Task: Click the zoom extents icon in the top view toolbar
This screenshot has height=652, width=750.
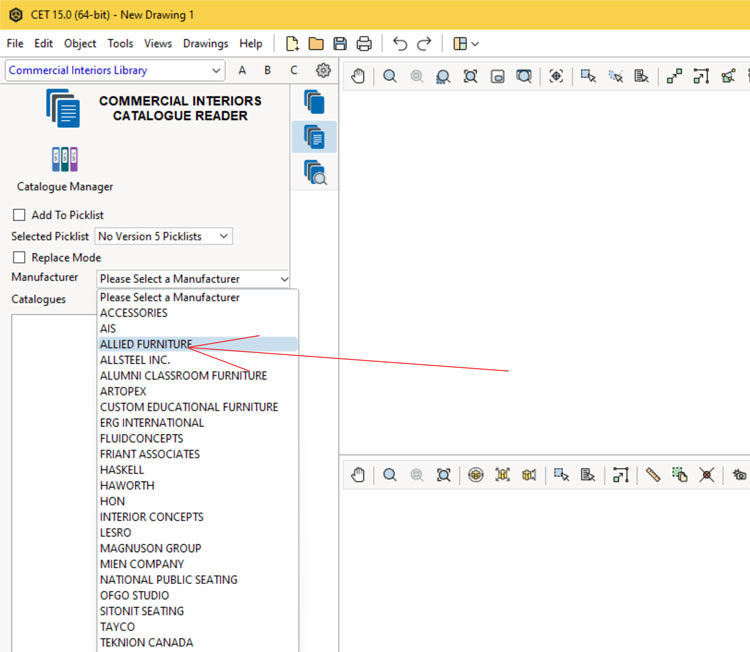Action: (470, 76)
